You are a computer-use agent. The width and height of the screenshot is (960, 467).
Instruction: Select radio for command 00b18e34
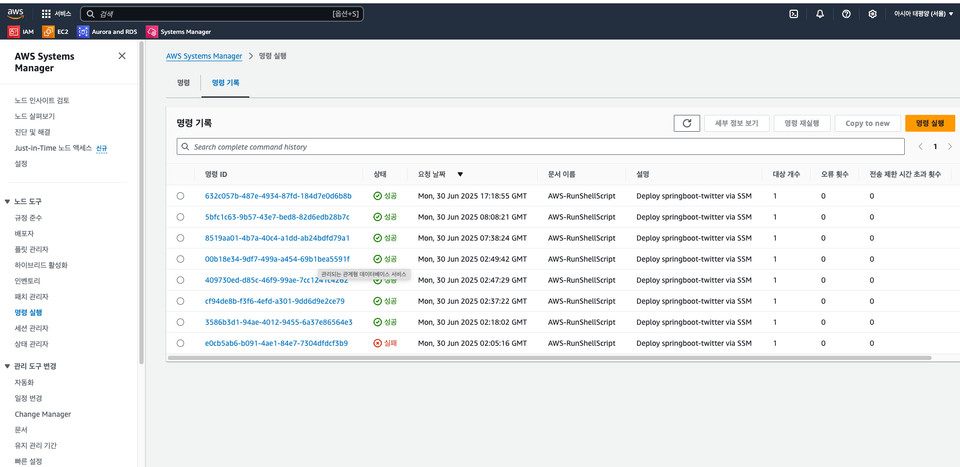(180, 259)
